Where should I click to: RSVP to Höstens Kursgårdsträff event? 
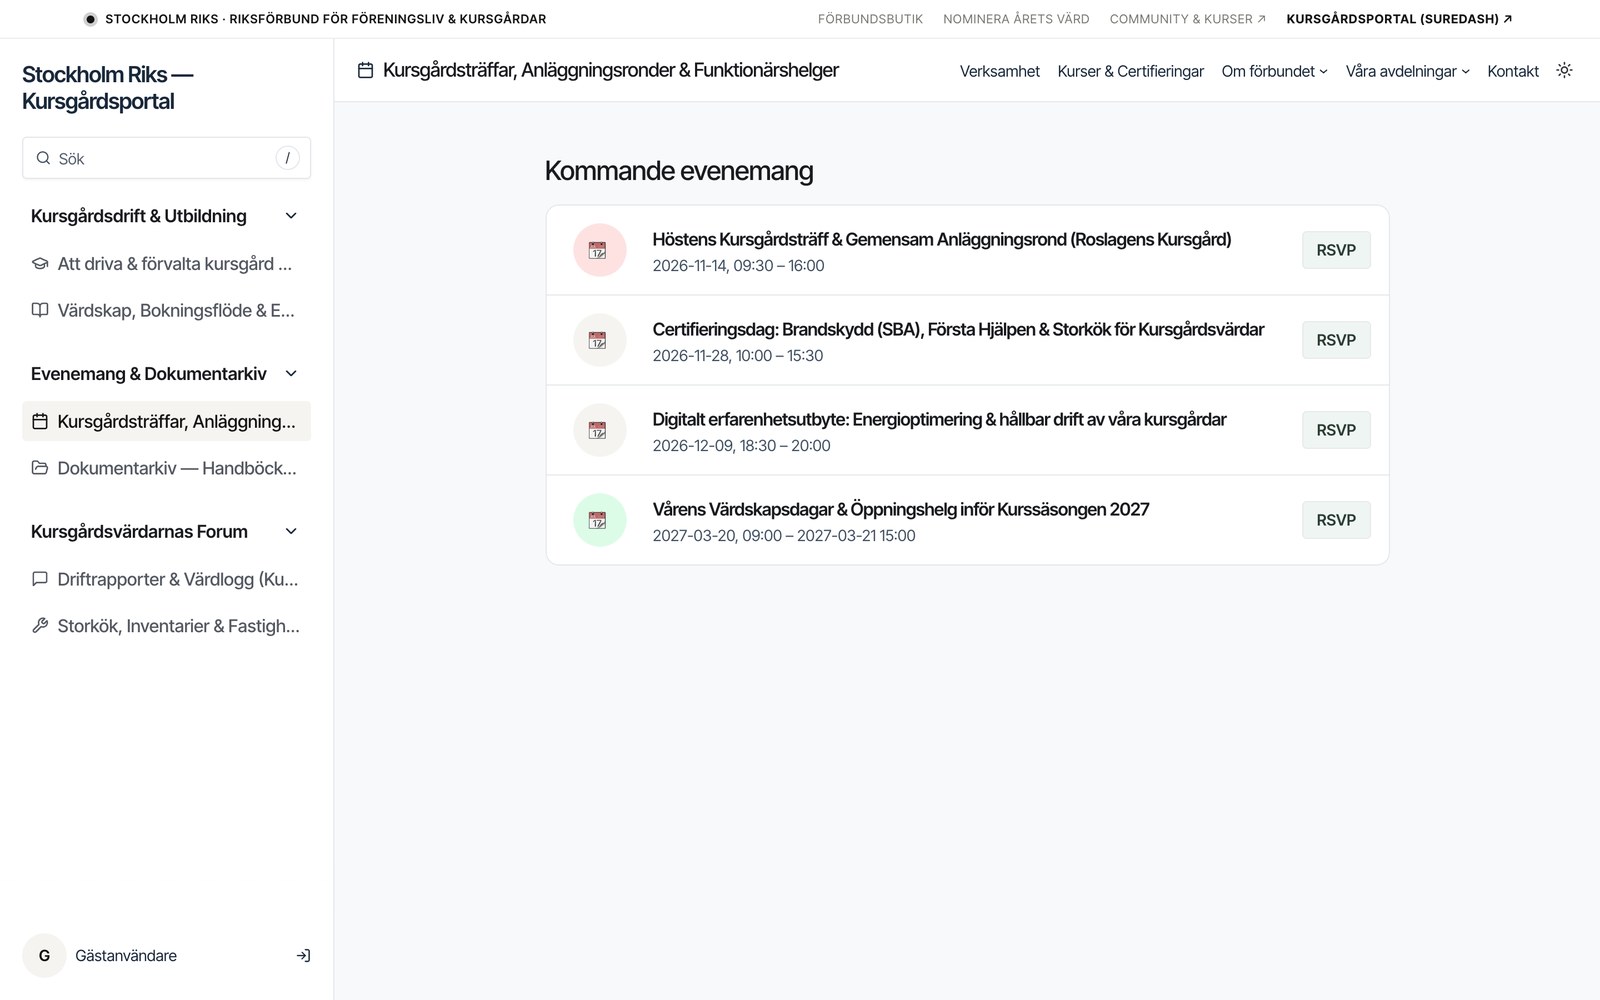(x=1336, y=250)
